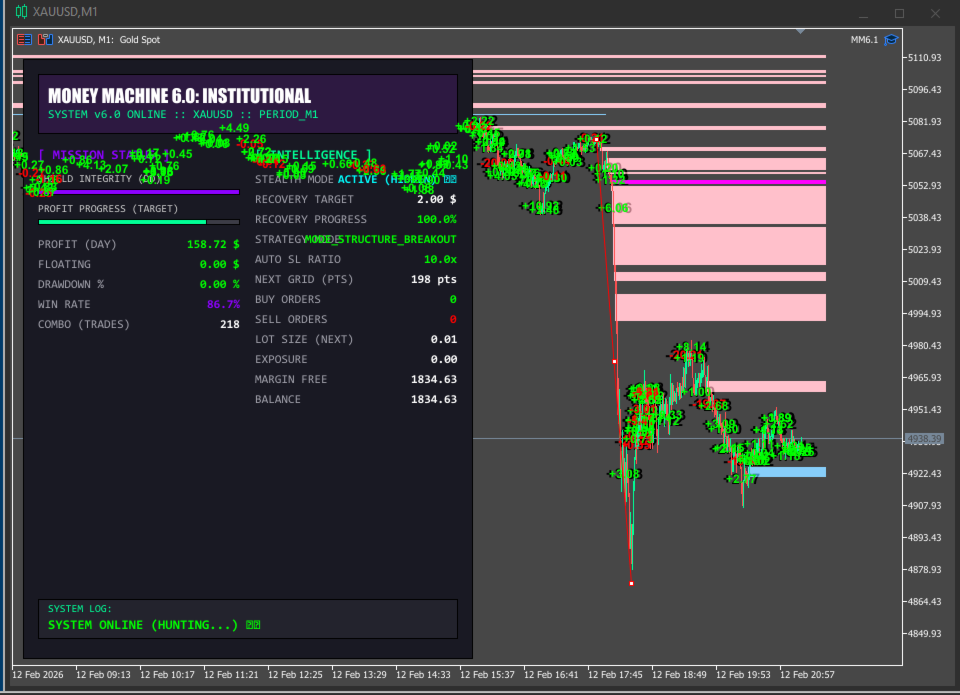
Task: Click the AUTO SL RATIO value 10.0x
Action: point(440,260)
